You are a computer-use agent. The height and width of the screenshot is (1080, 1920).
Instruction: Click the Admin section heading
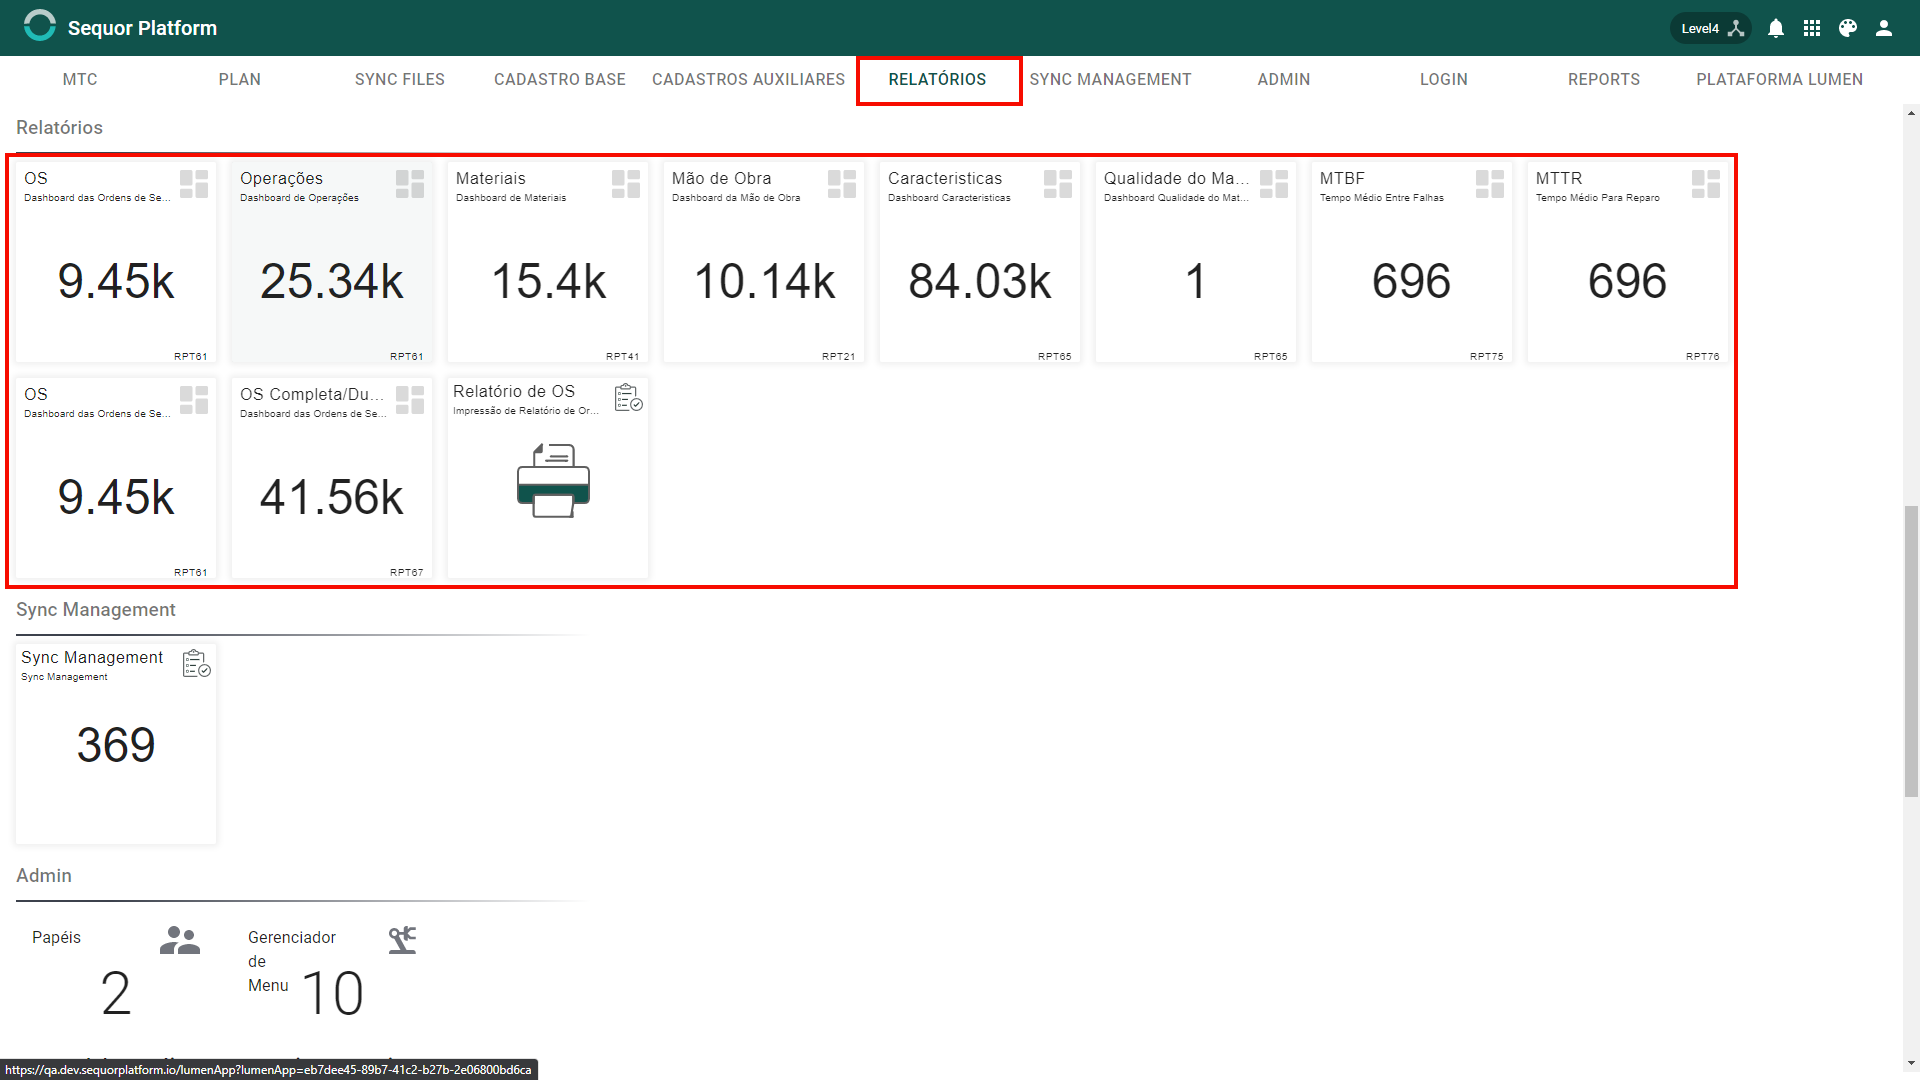[x=44, y=875]
